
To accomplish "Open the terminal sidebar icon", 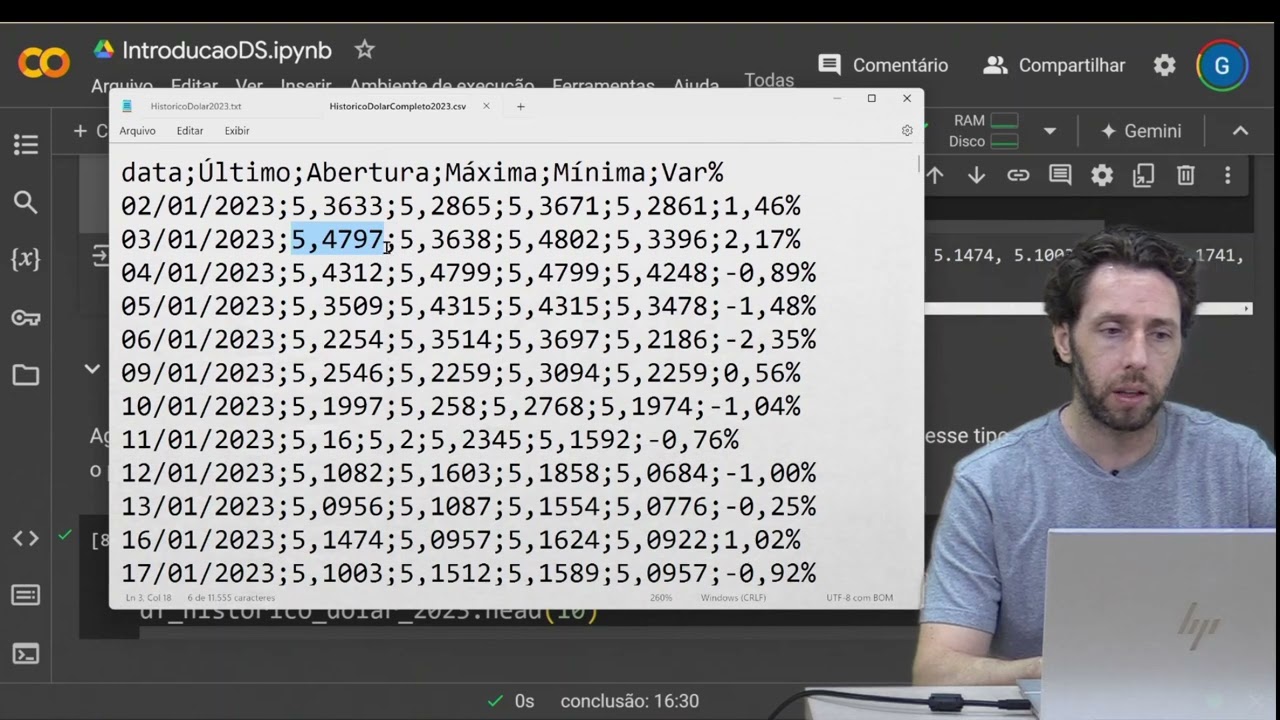I will (x=26, y=654).
